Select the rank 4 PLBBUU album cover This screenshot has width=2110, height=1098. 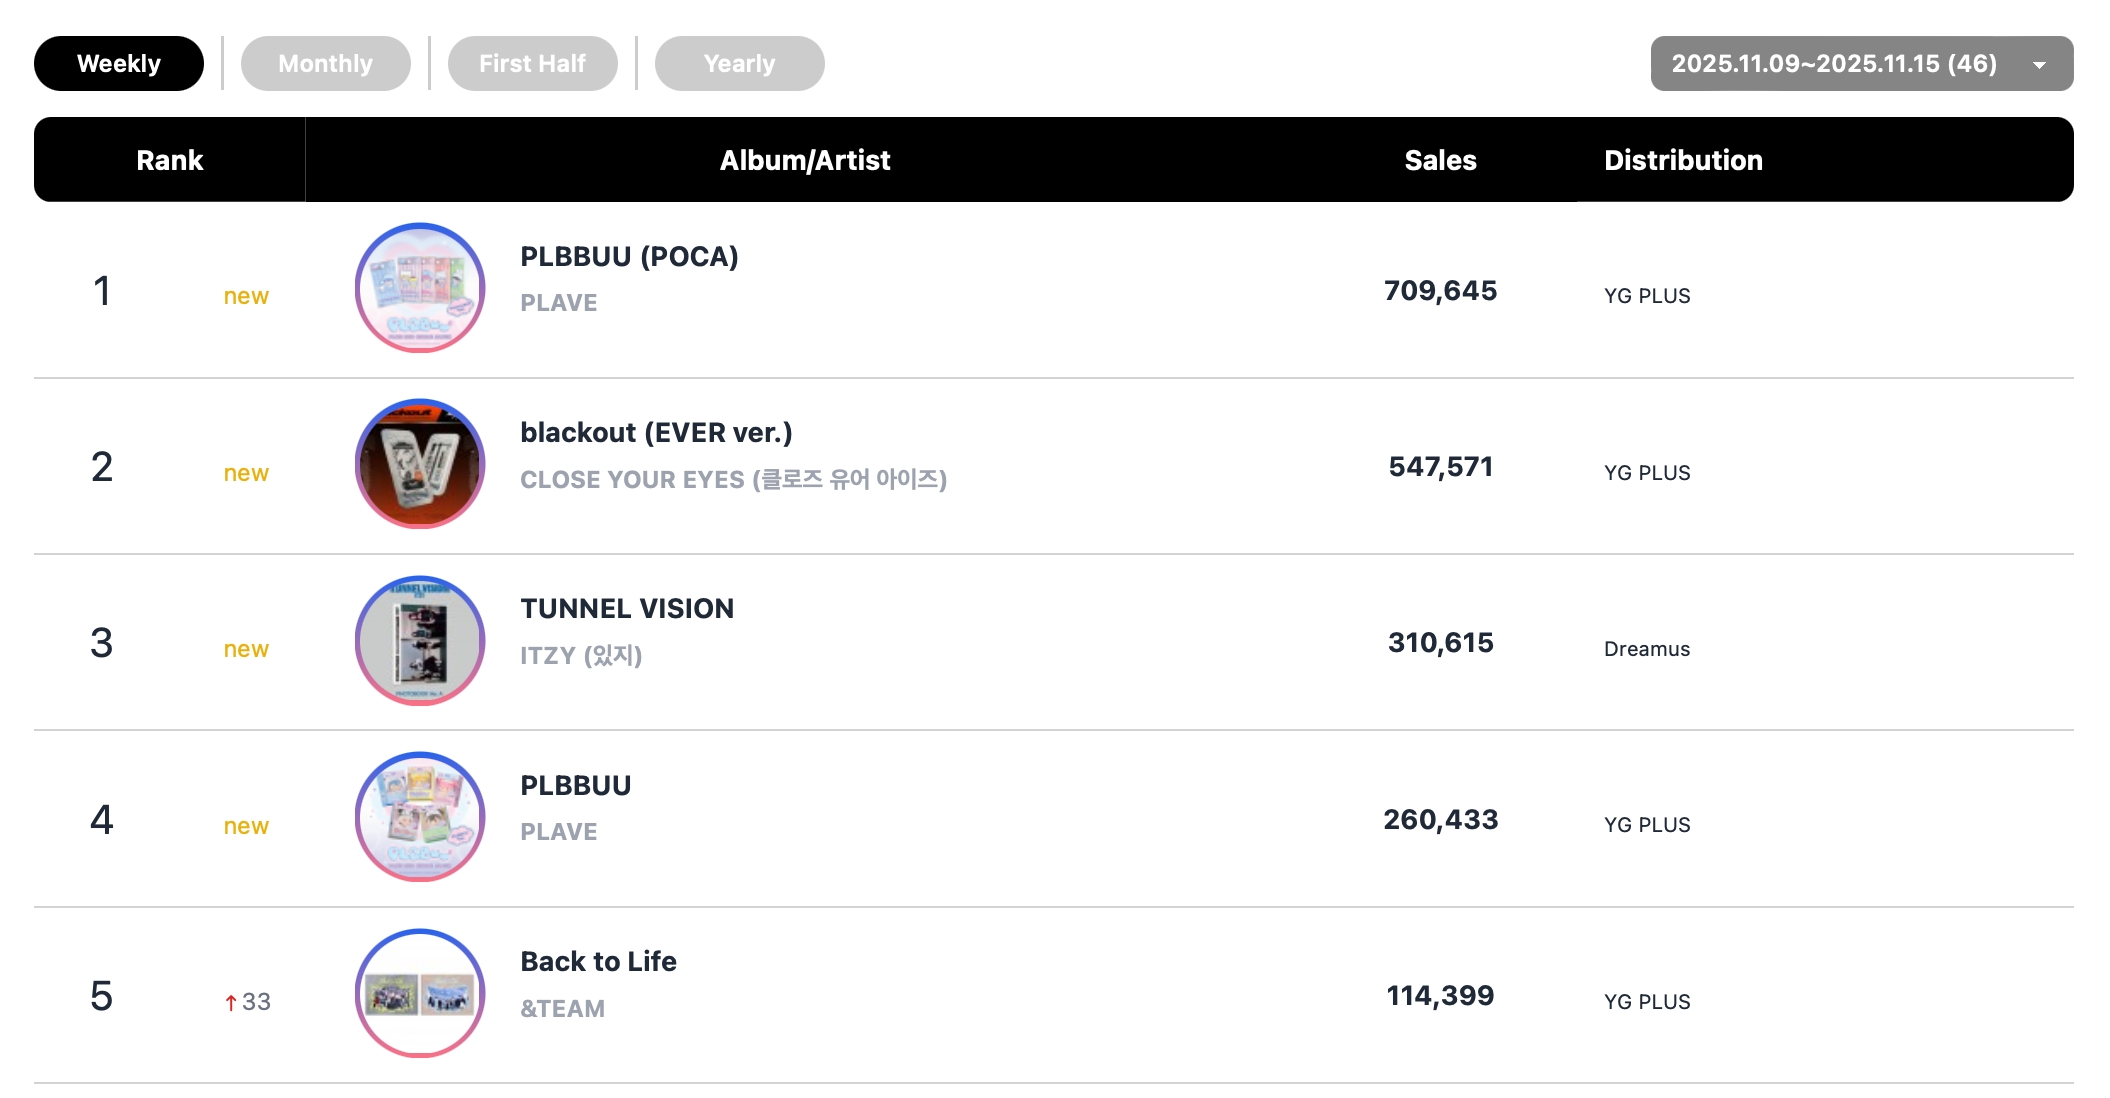420,817
